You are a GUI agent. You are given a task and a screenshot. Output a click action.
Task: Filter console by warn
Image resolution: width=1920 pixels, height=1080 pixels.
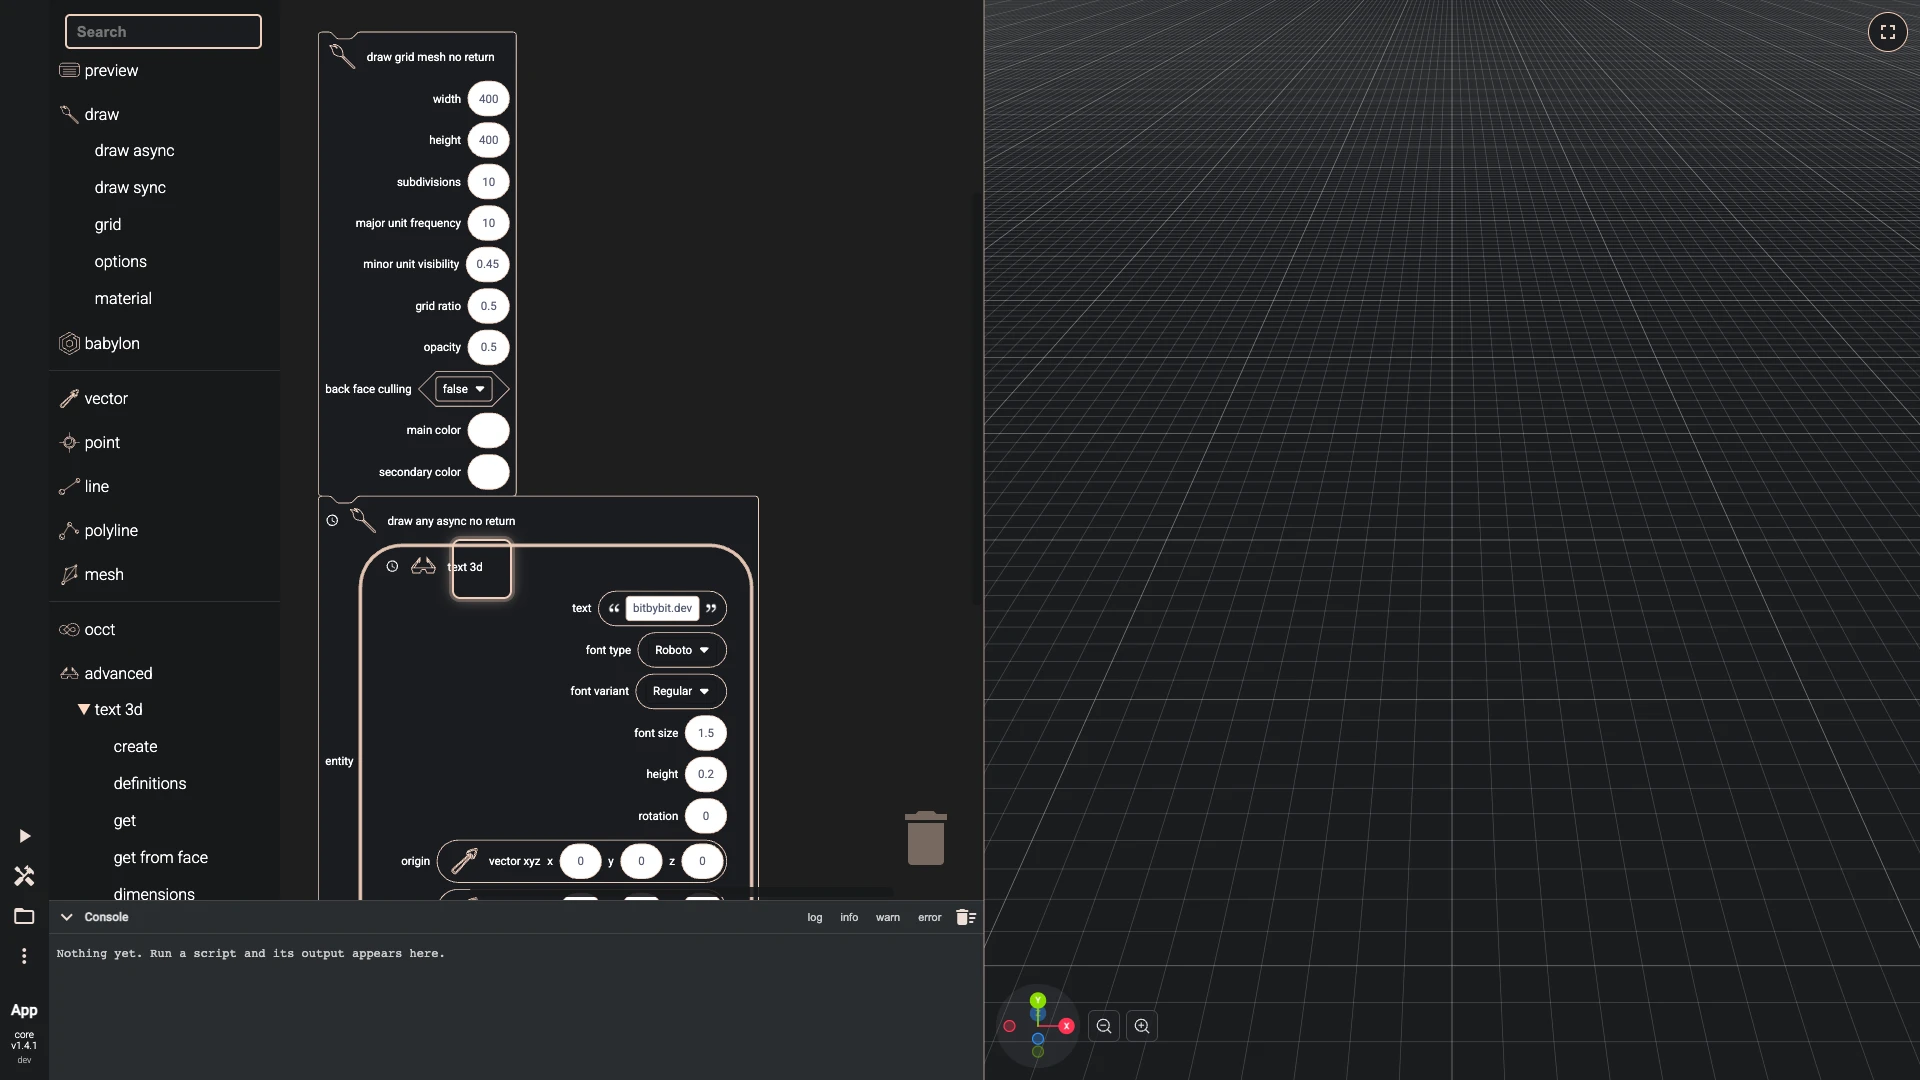pyautogui.click(x=888, y=917)
